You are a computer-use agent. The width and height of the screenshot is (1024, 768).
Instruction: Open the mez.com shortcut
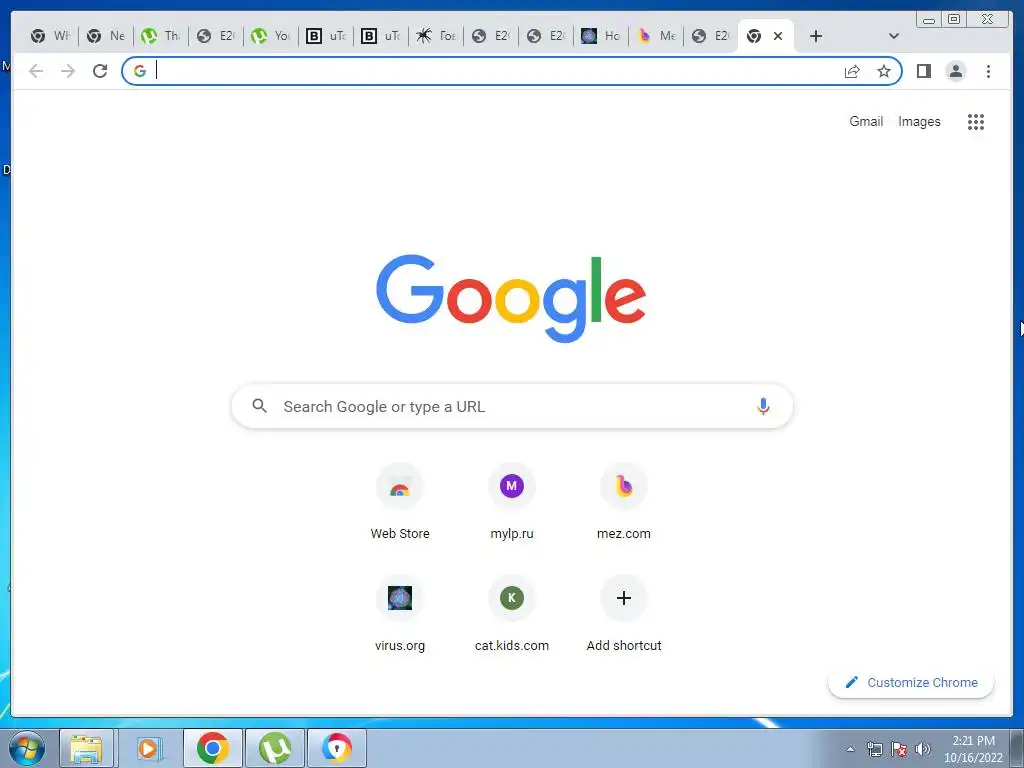click(x=624, y=503)
